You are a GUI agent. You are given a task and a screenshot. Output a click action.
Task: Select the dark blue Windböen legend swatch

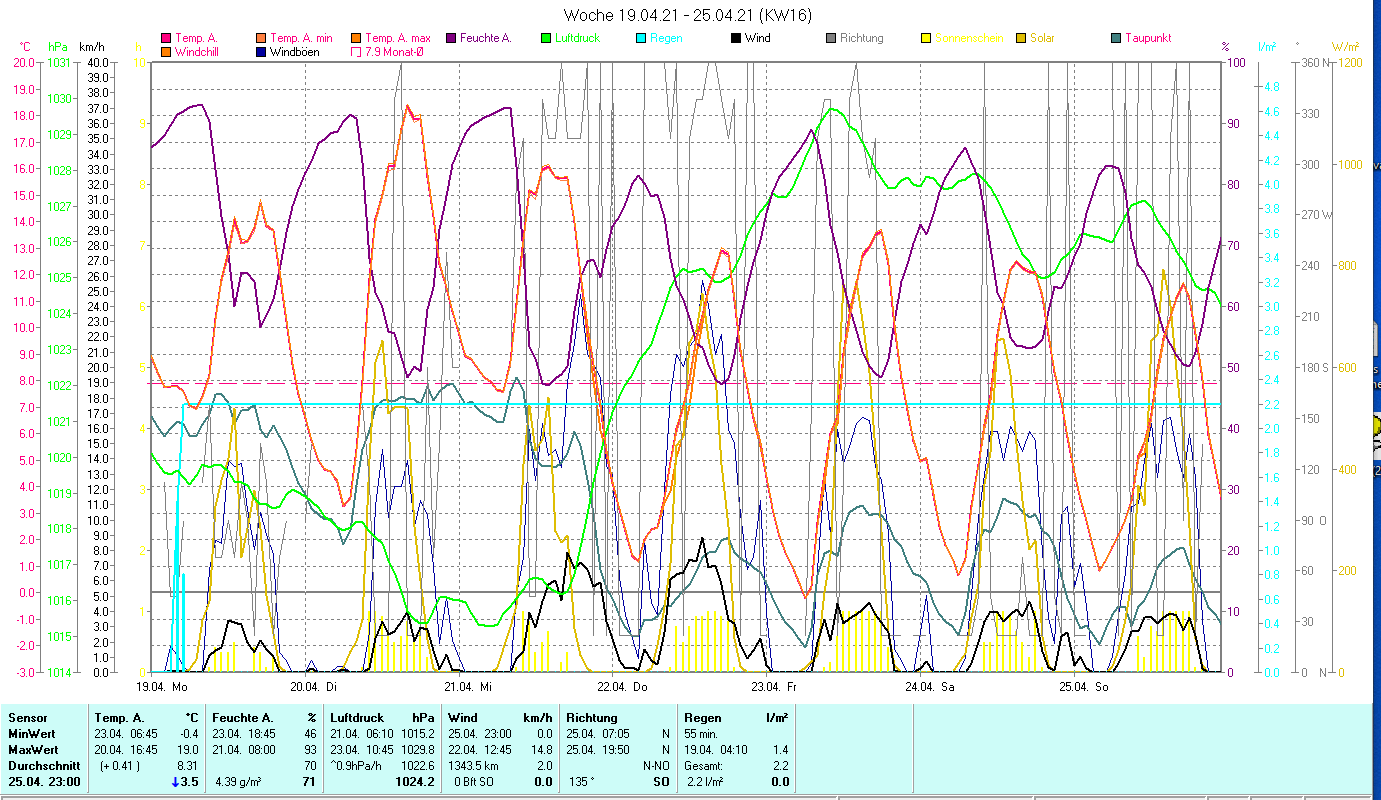click(x=260, y=51)
